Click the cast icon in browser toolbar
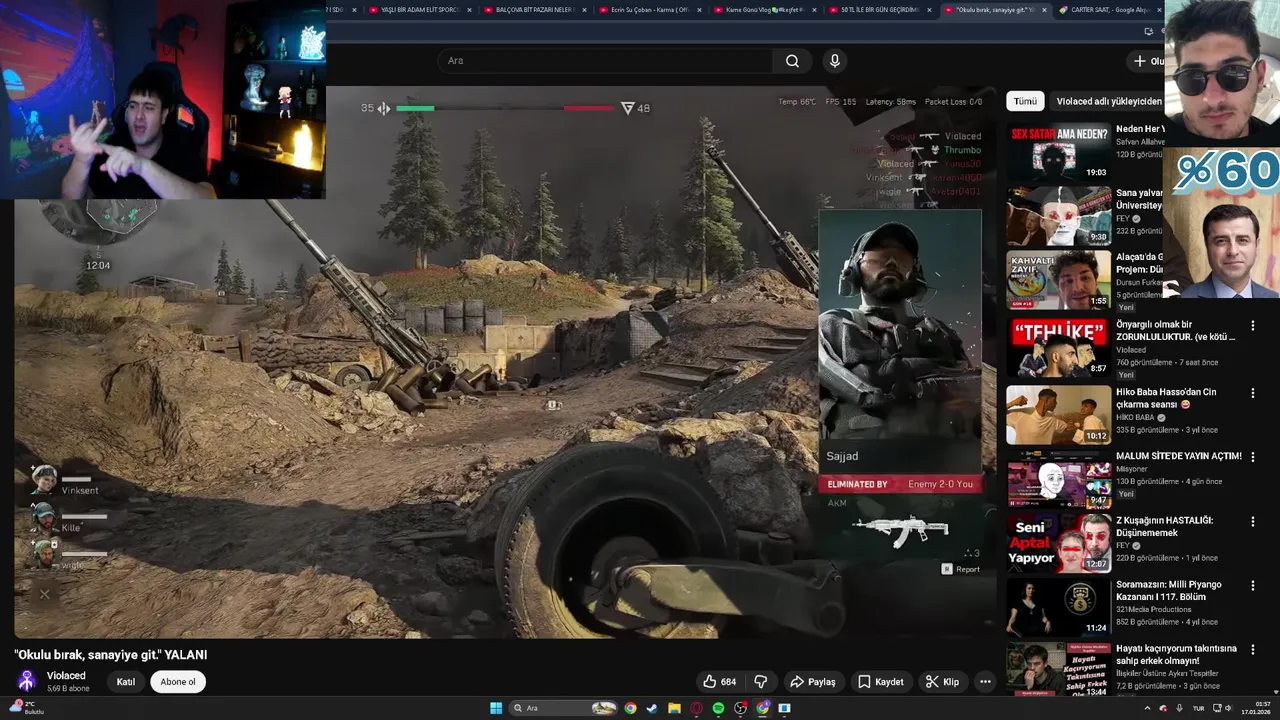 1149,32
